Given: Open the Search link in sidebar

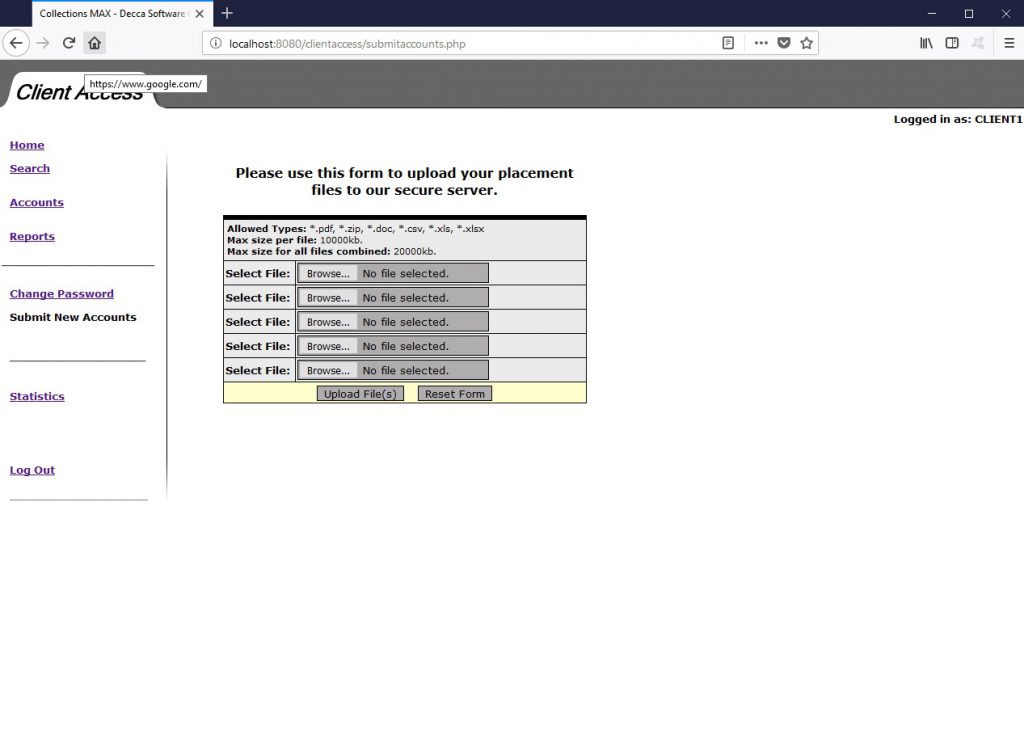Looking at the screenshot, I should point(29,168).
